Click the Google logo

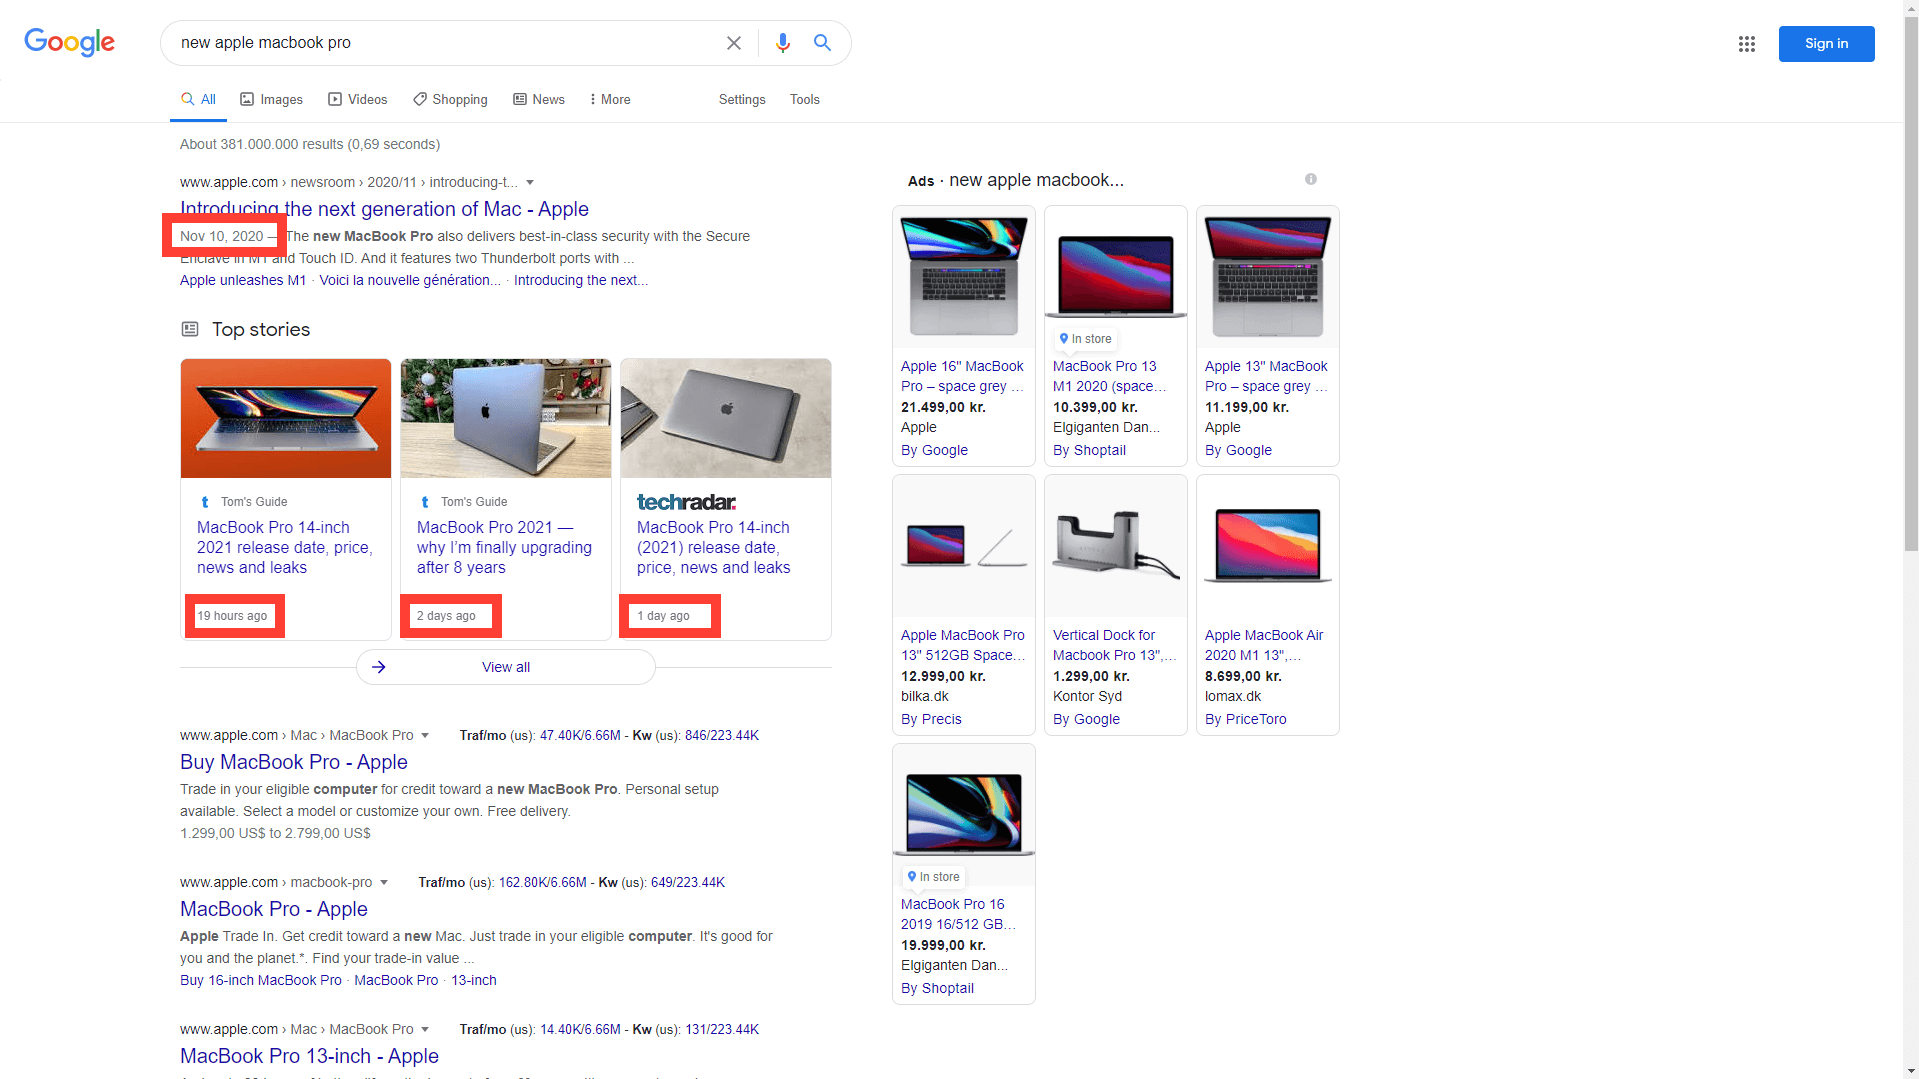point(70,42)
